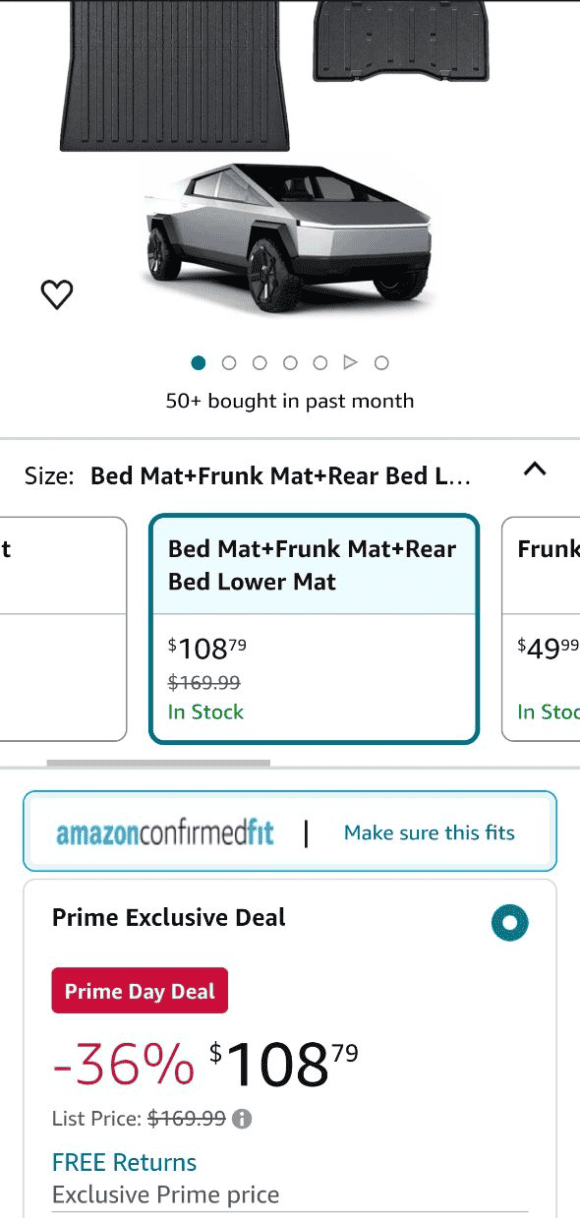Open the Prime Exclusive Deal offer box
This screenshot has width=580, height=1218.
pos(290,1048)
